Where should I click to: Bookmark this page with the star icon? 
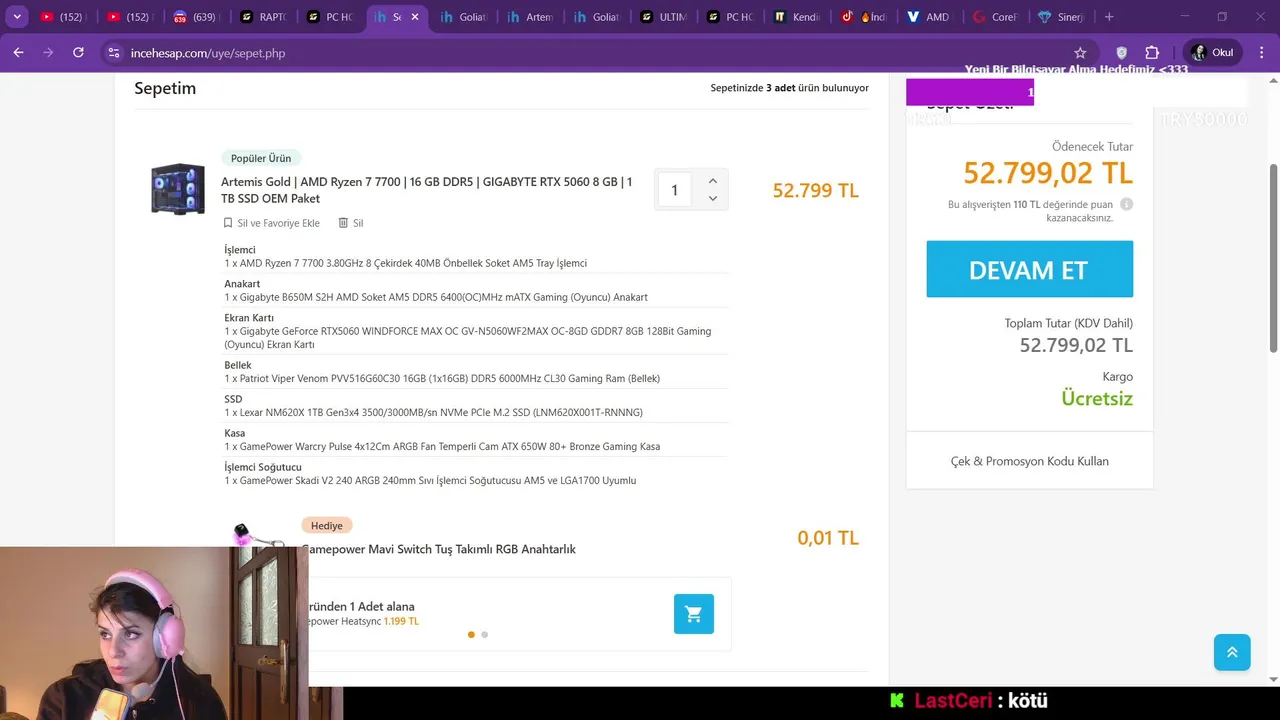[x=1080, y=52]
